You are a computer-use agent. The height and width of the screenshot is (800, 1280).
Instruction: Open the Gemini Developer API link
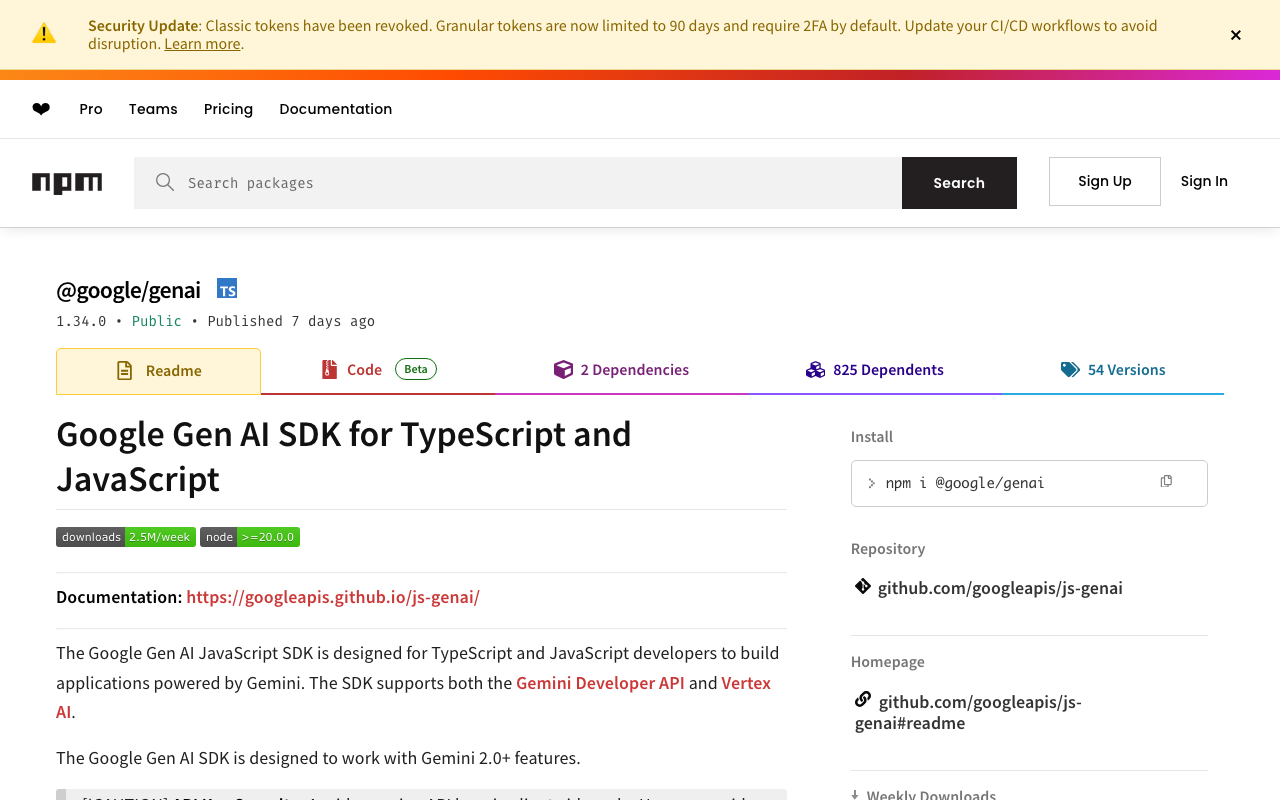coord(600,683)
